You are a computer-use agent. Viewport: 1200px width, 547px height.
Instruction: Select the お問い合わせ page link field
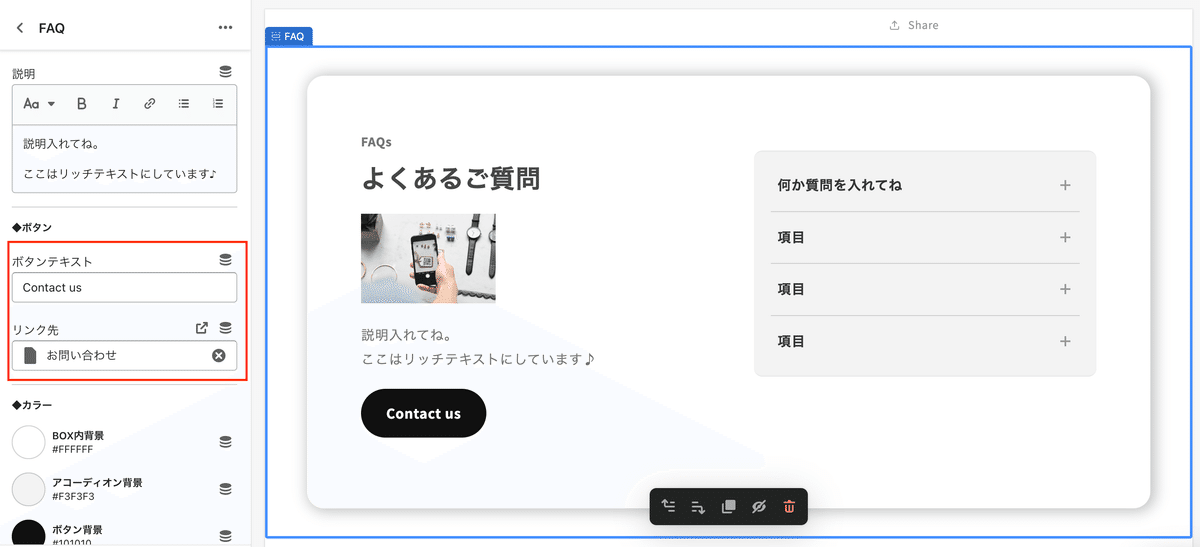(125, 355)
